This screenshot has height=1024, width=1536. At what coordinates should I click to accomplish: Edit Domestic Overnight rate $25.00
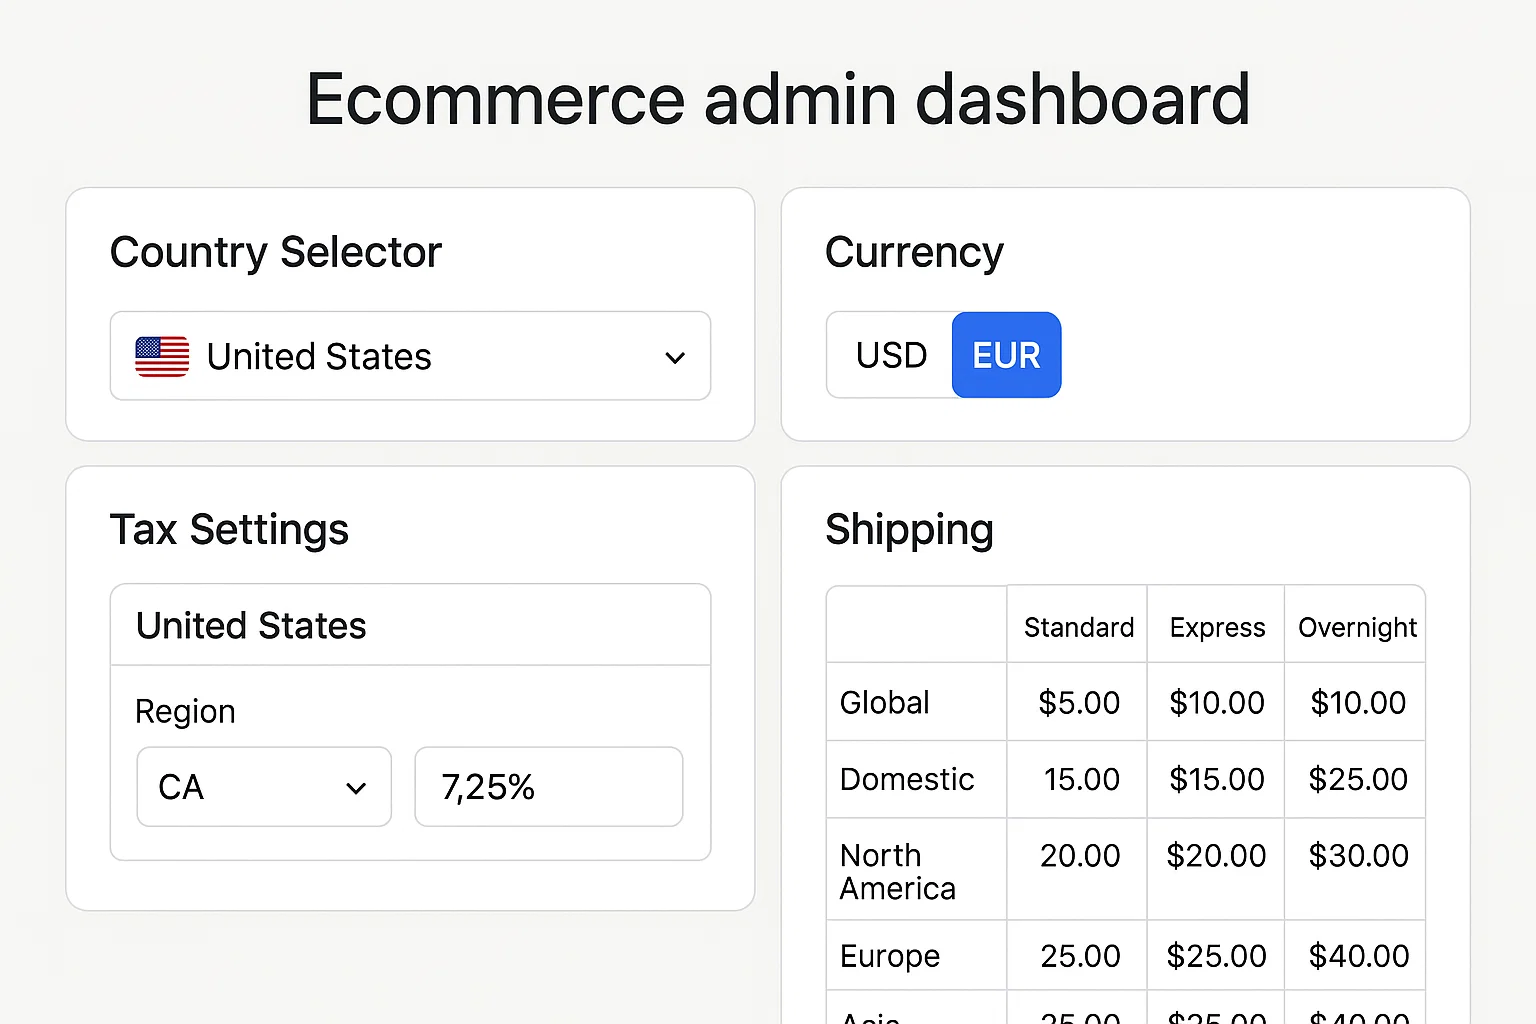pos(1357,779)
